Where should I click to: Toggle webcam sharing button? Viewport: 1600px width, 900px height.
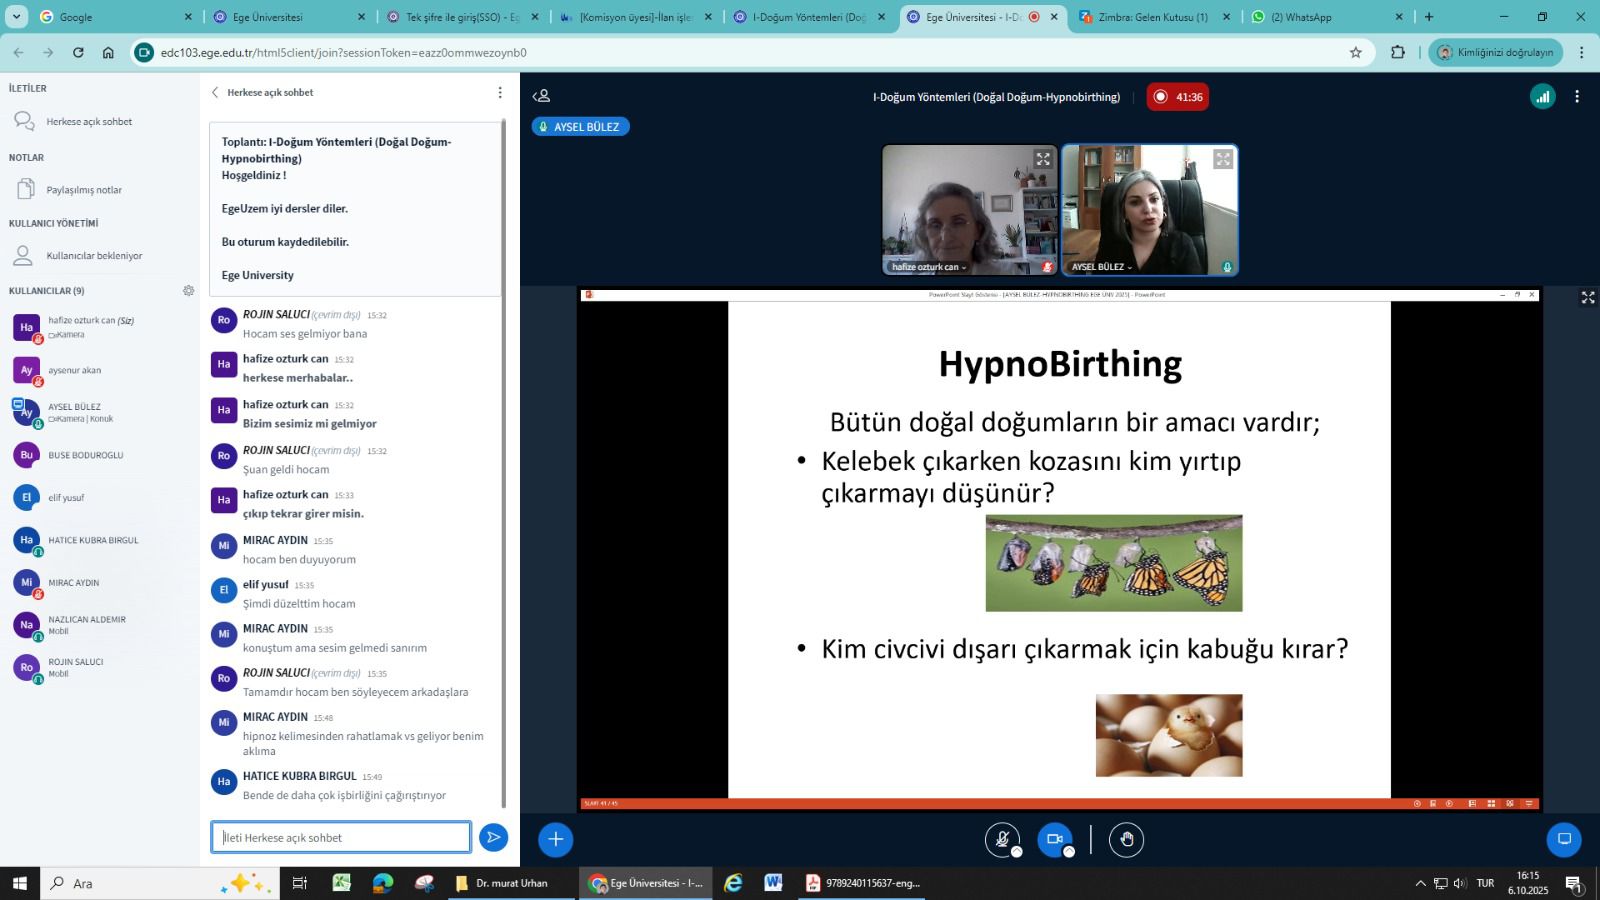(x=1054, y=839)
